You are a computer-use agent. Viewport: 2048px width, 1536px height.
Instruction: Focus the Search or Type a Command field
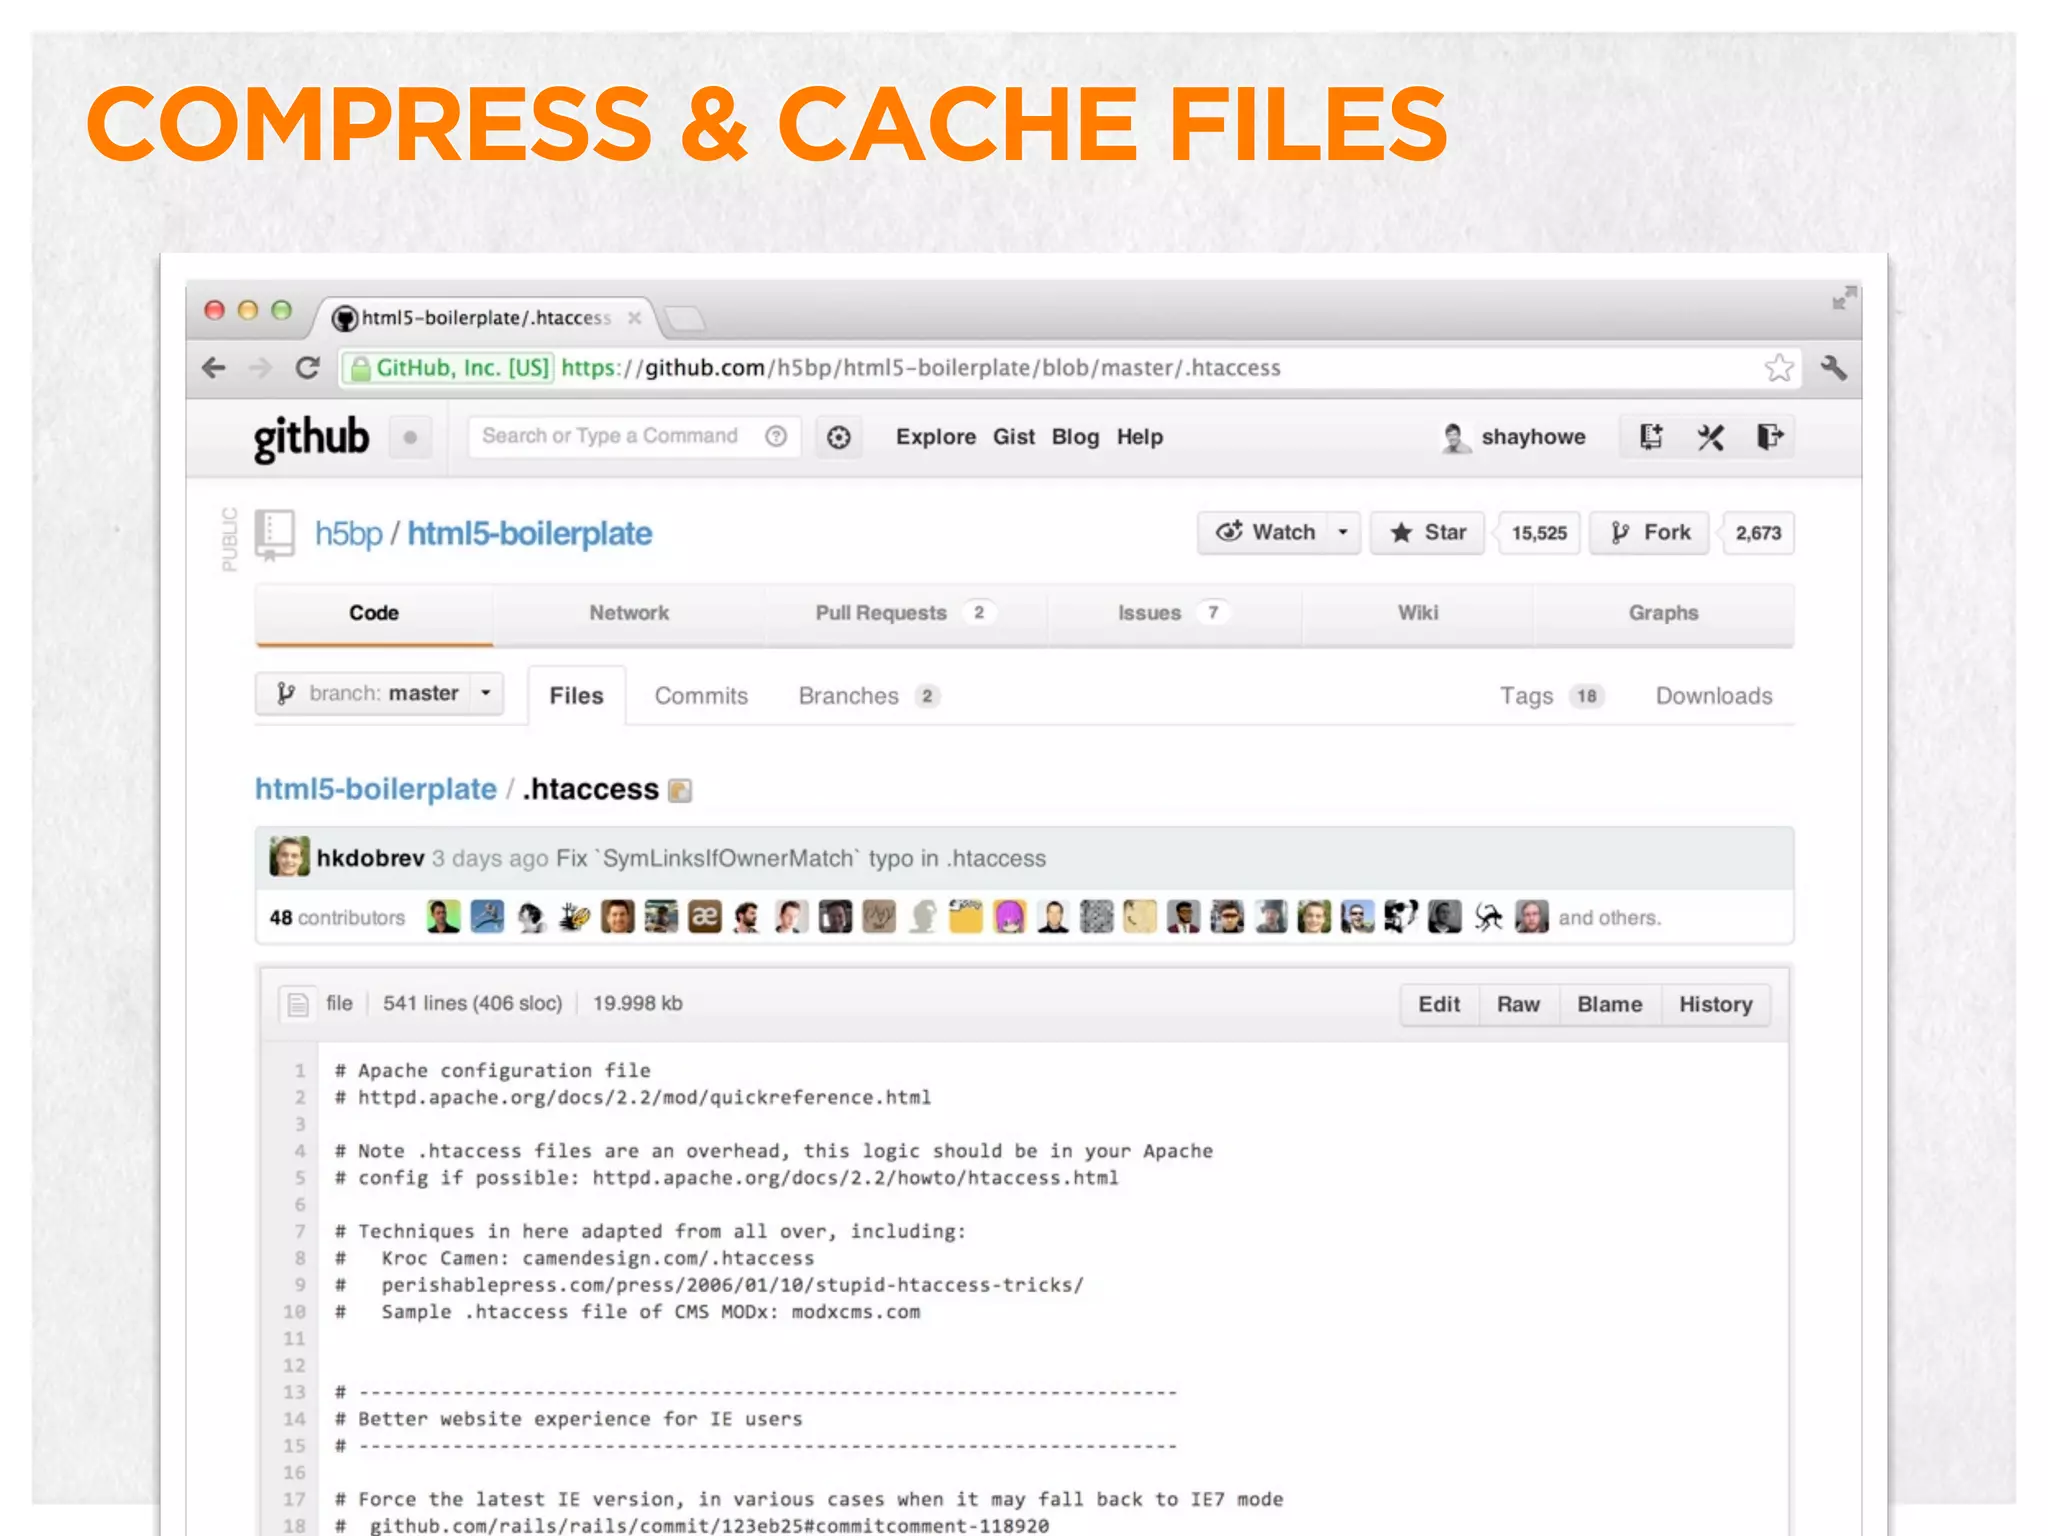[634, 436]
